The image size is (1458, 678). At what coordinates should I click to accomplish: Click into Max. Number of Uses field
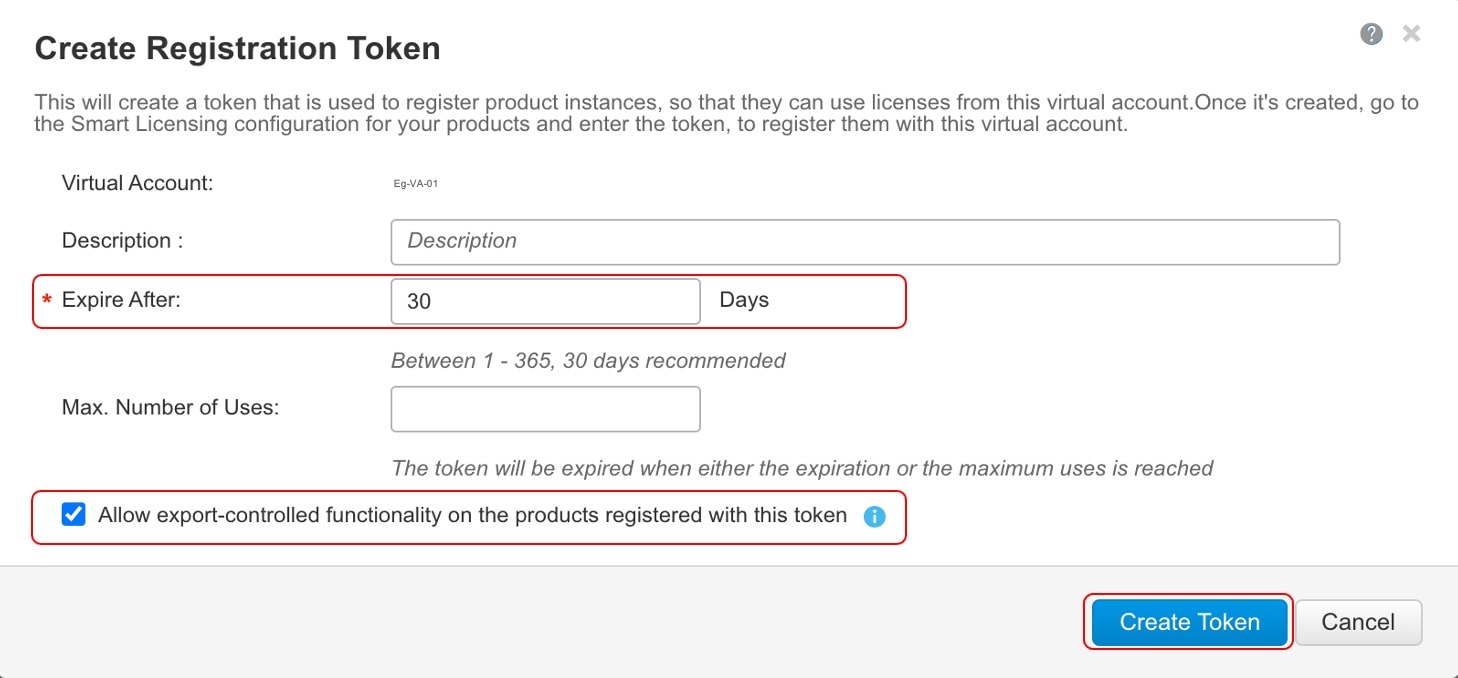[546, 409]
